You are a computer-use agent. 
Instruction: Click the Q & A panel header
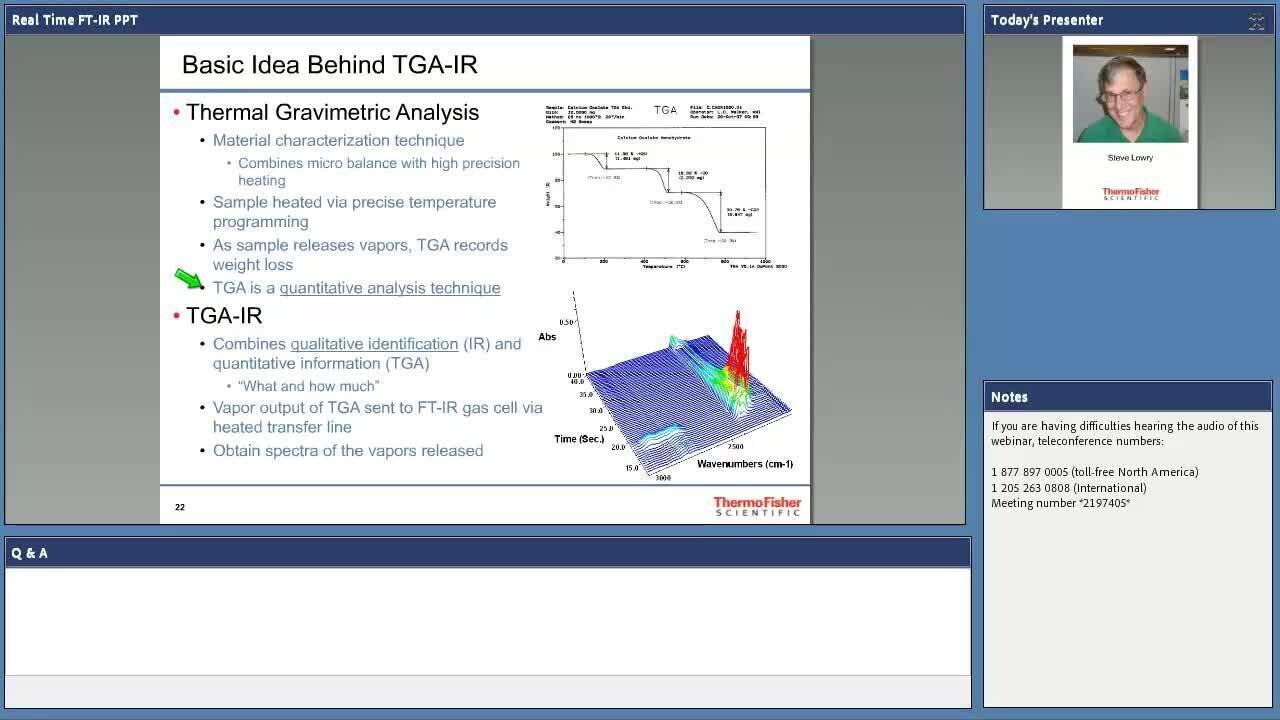click(487, 553)
